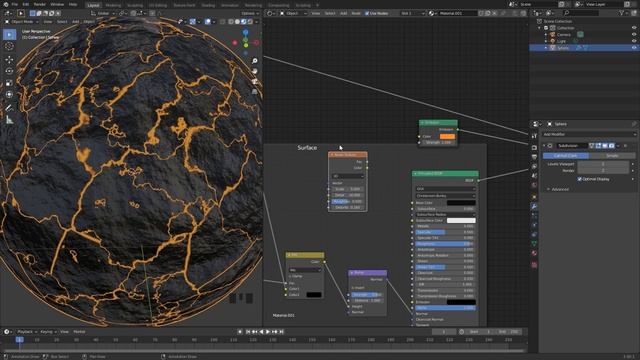Toggle the Use Nodes checkbox

point(367,13)
